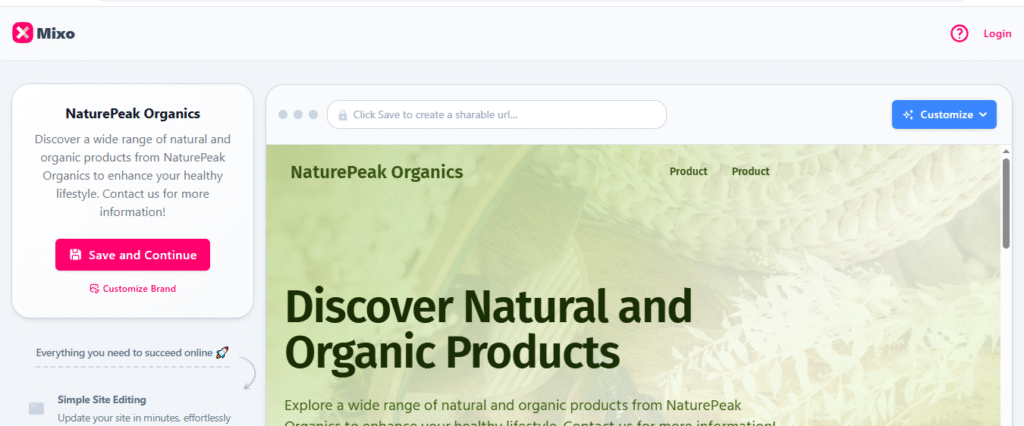This screenshot has height=426, width=1024.
Task: Click the sharable url field
Action: (x=496, y=114)
